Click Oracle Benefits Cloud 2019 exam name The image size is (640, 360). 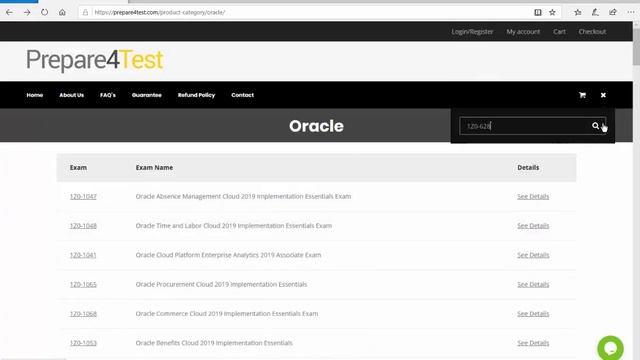pos(214,343)
